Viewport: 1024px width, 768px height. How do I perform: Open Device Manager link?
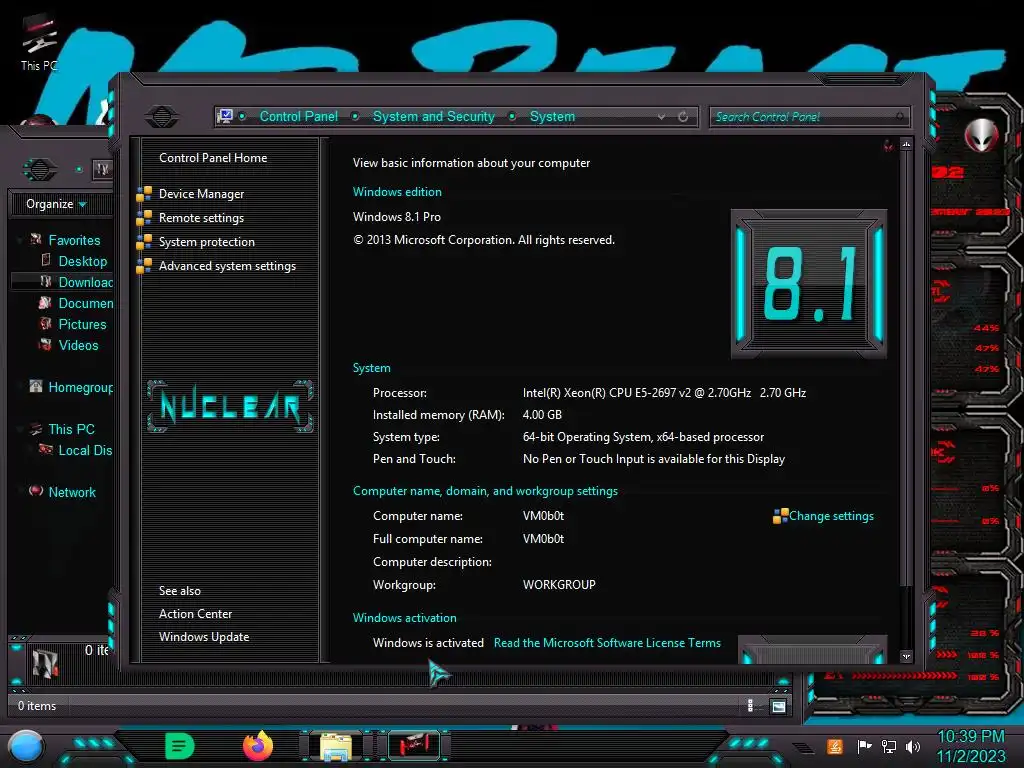coord(201,194)
